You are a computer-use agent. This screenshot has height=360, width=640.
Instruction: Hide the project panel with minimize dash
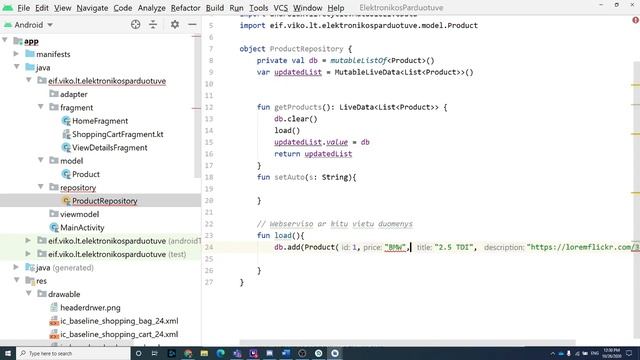point(192,24)
